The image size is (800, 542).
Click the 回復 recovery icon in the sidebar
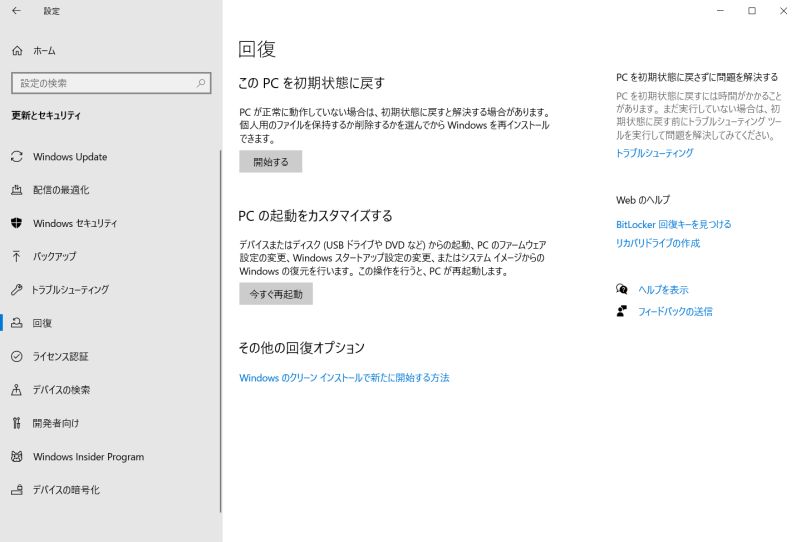(17, 323)
